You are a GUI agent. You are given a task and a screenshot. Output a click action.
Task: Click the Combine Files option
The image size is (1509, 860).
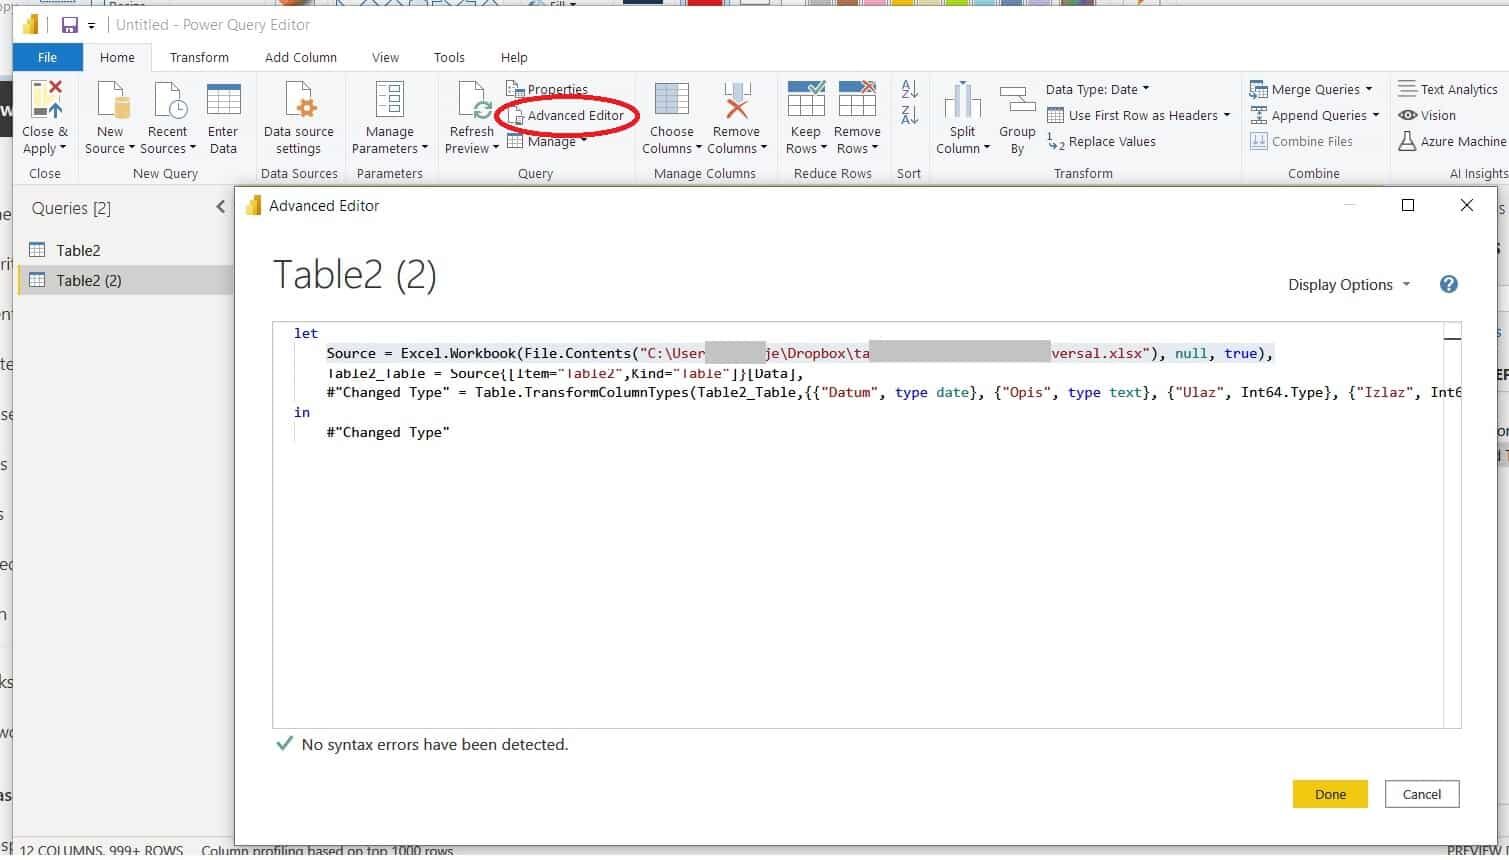[x=1301, y=141]
